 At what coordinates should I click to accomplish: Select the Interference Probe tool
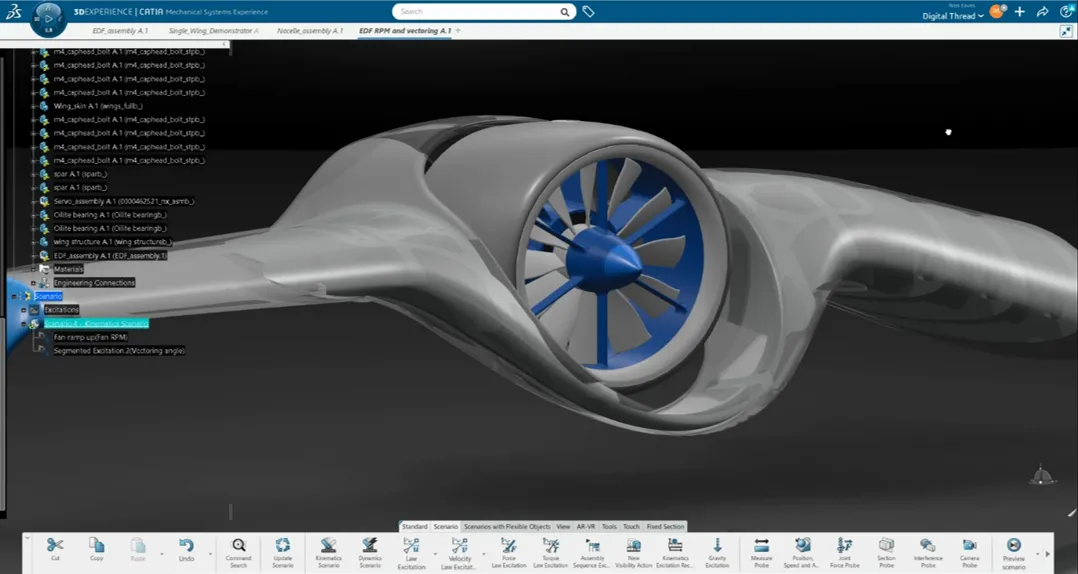pyautogui.click(x=928, y=553)
